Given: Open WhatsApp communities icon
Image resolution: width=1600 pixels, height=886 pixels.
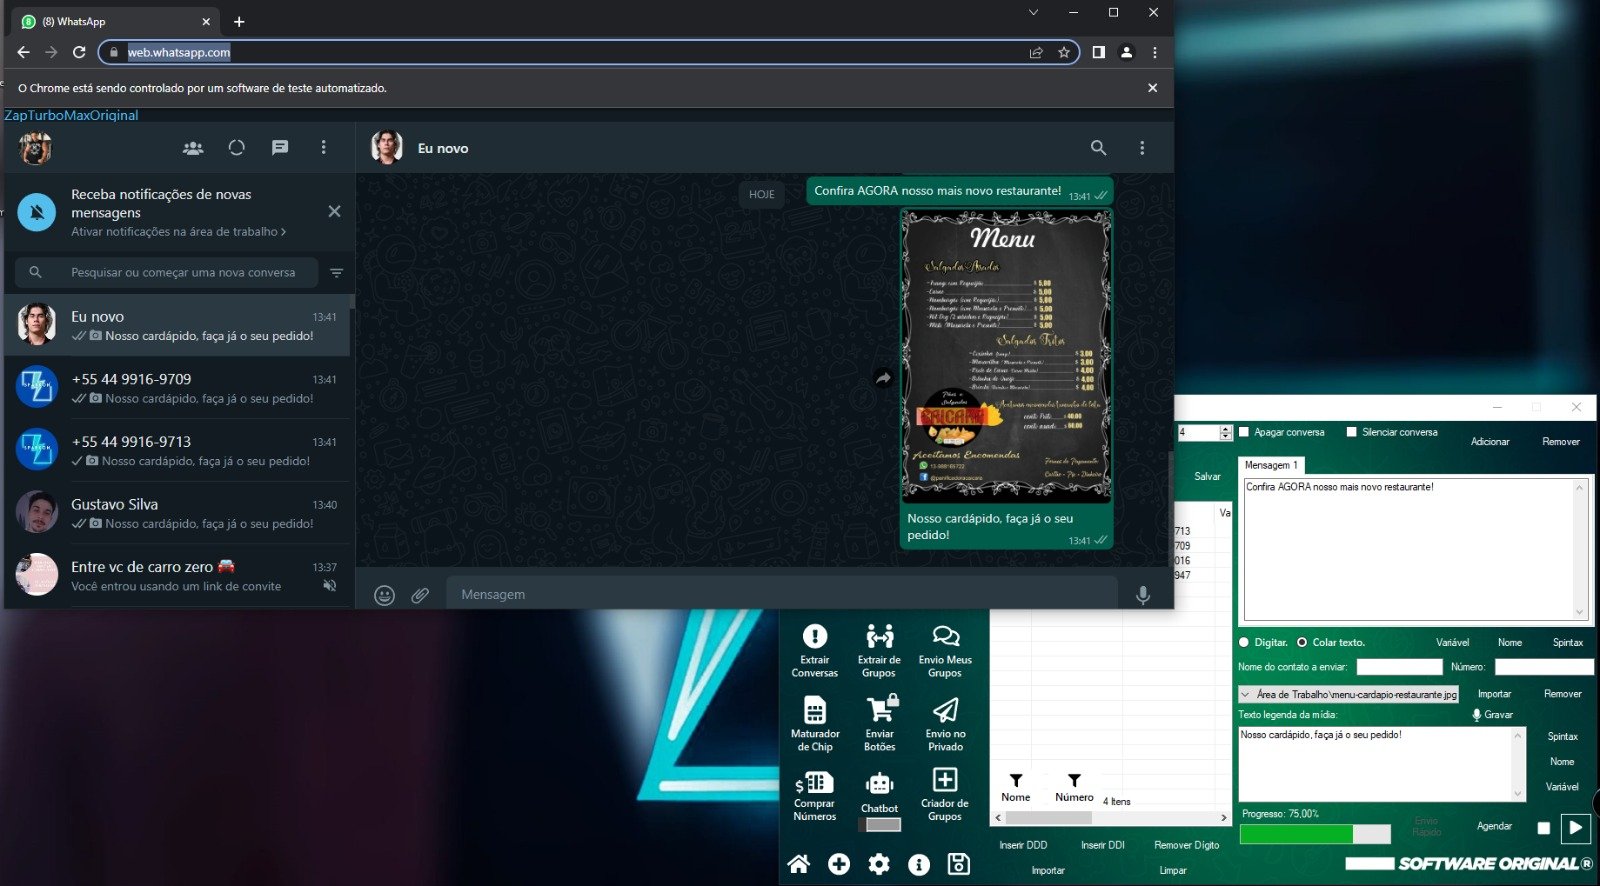Looking at the screenshot, I should pyautogui.click(x=193, y=148).
